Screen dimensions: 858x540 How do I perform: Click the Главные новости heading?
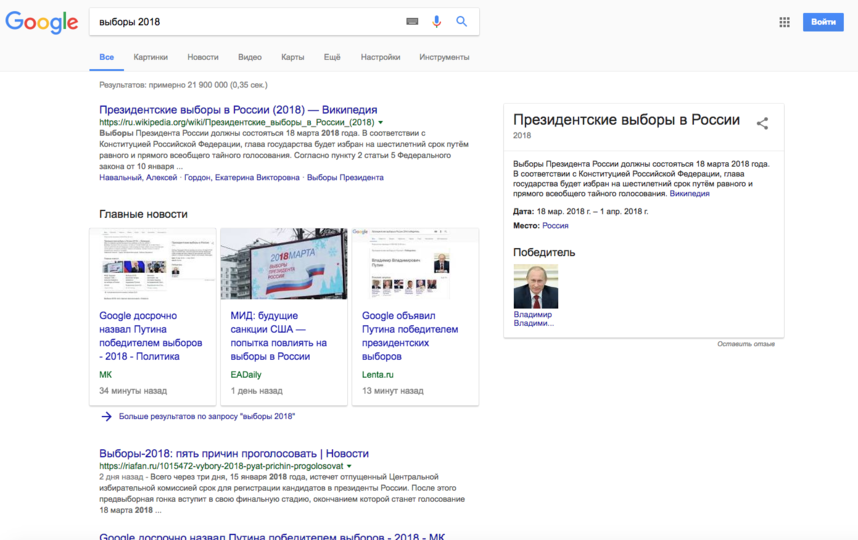(143, 214)
